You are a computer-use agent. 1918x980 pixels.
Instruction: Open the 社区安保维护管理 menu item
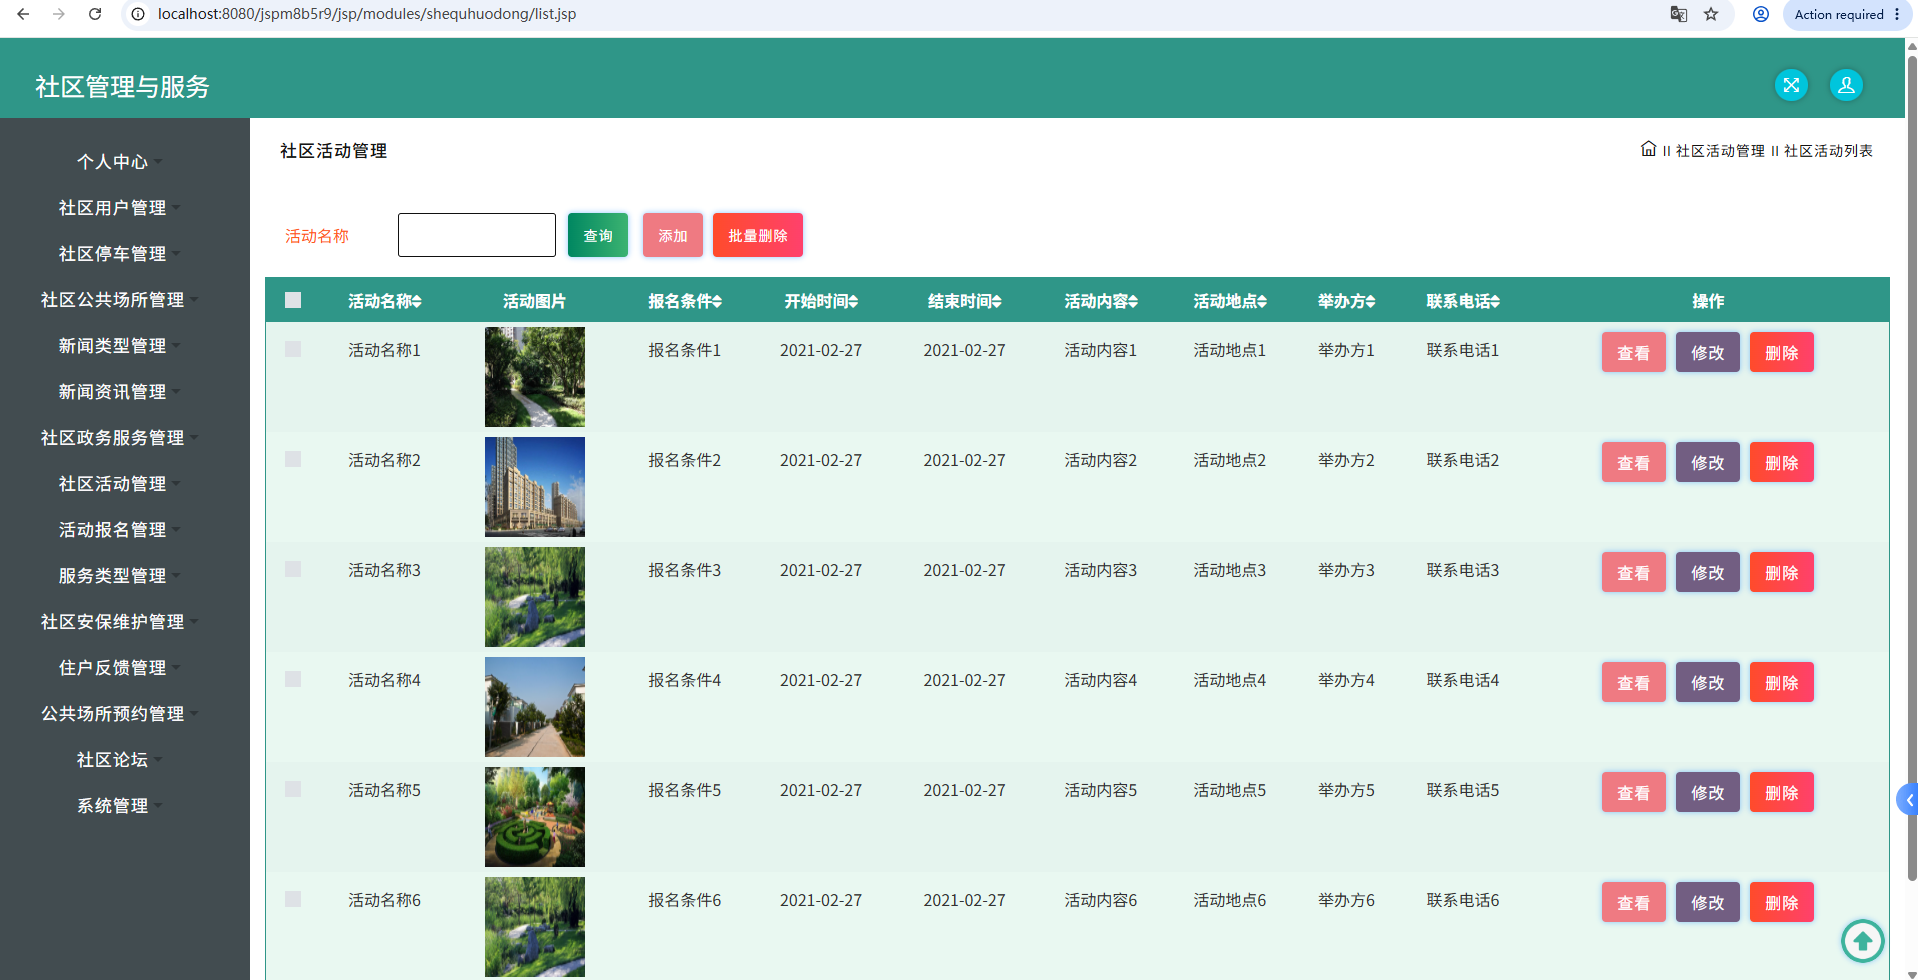[119, 622]
